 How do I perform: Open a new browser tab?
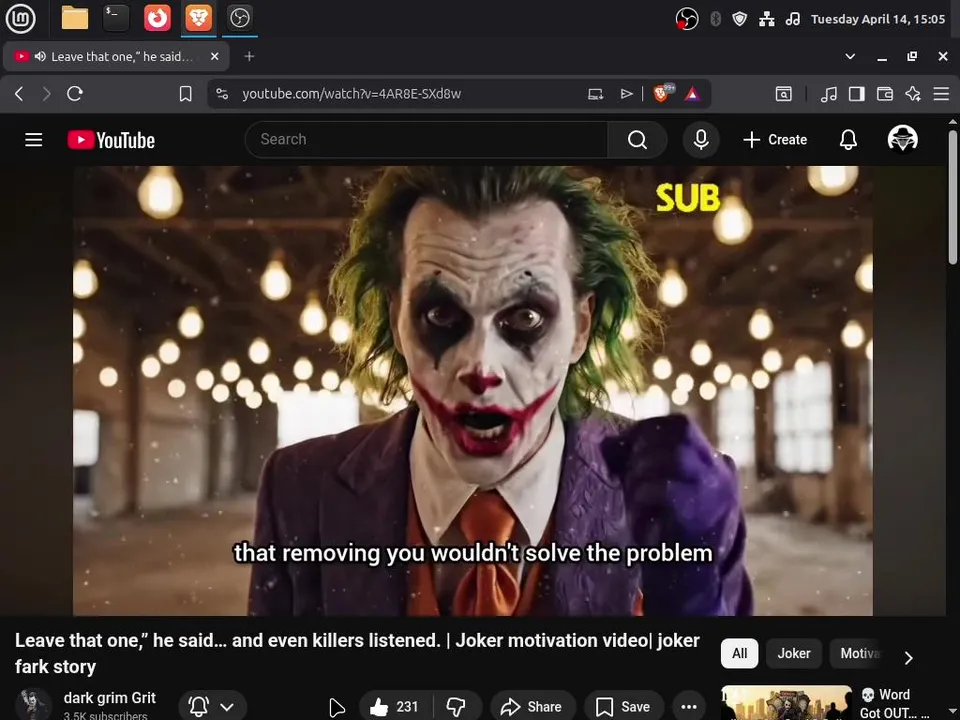click(249, 56)
